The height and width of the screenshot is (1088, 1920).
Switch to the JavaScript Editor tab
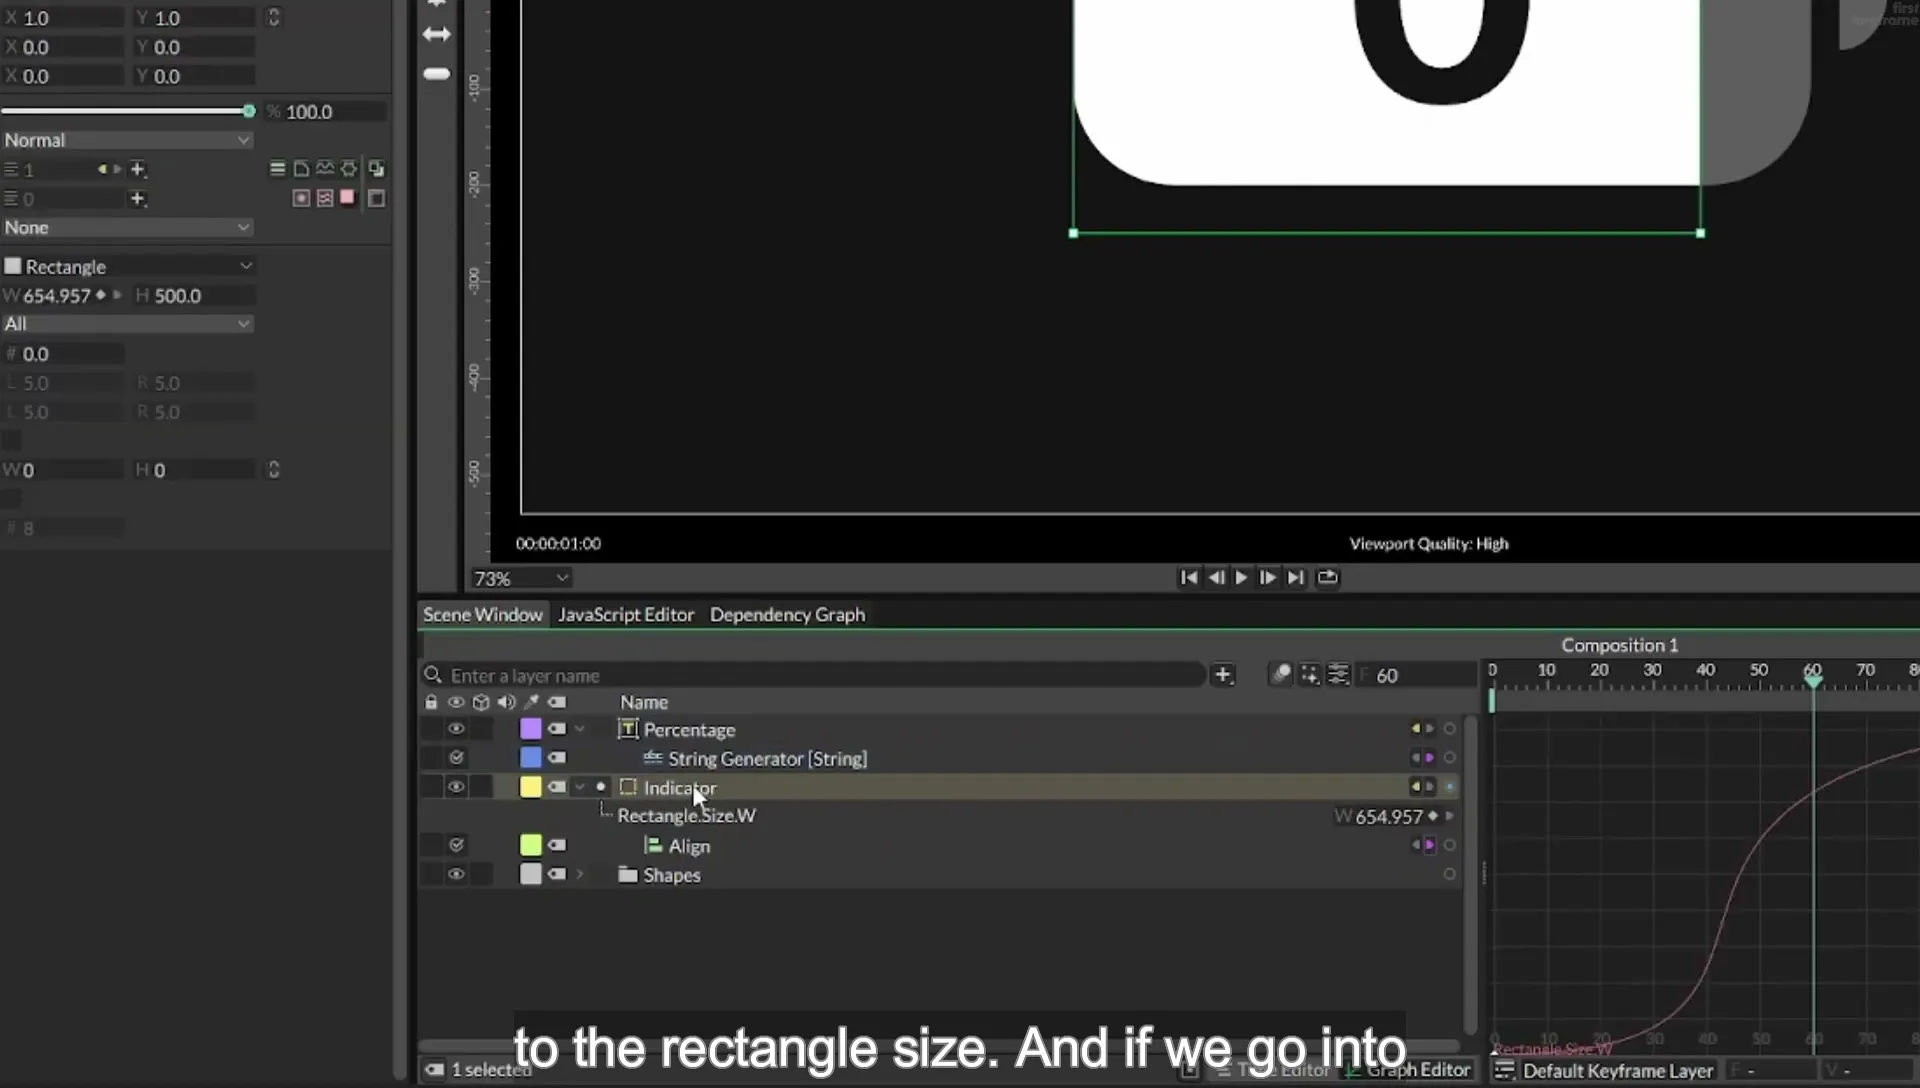click(626, 614)
